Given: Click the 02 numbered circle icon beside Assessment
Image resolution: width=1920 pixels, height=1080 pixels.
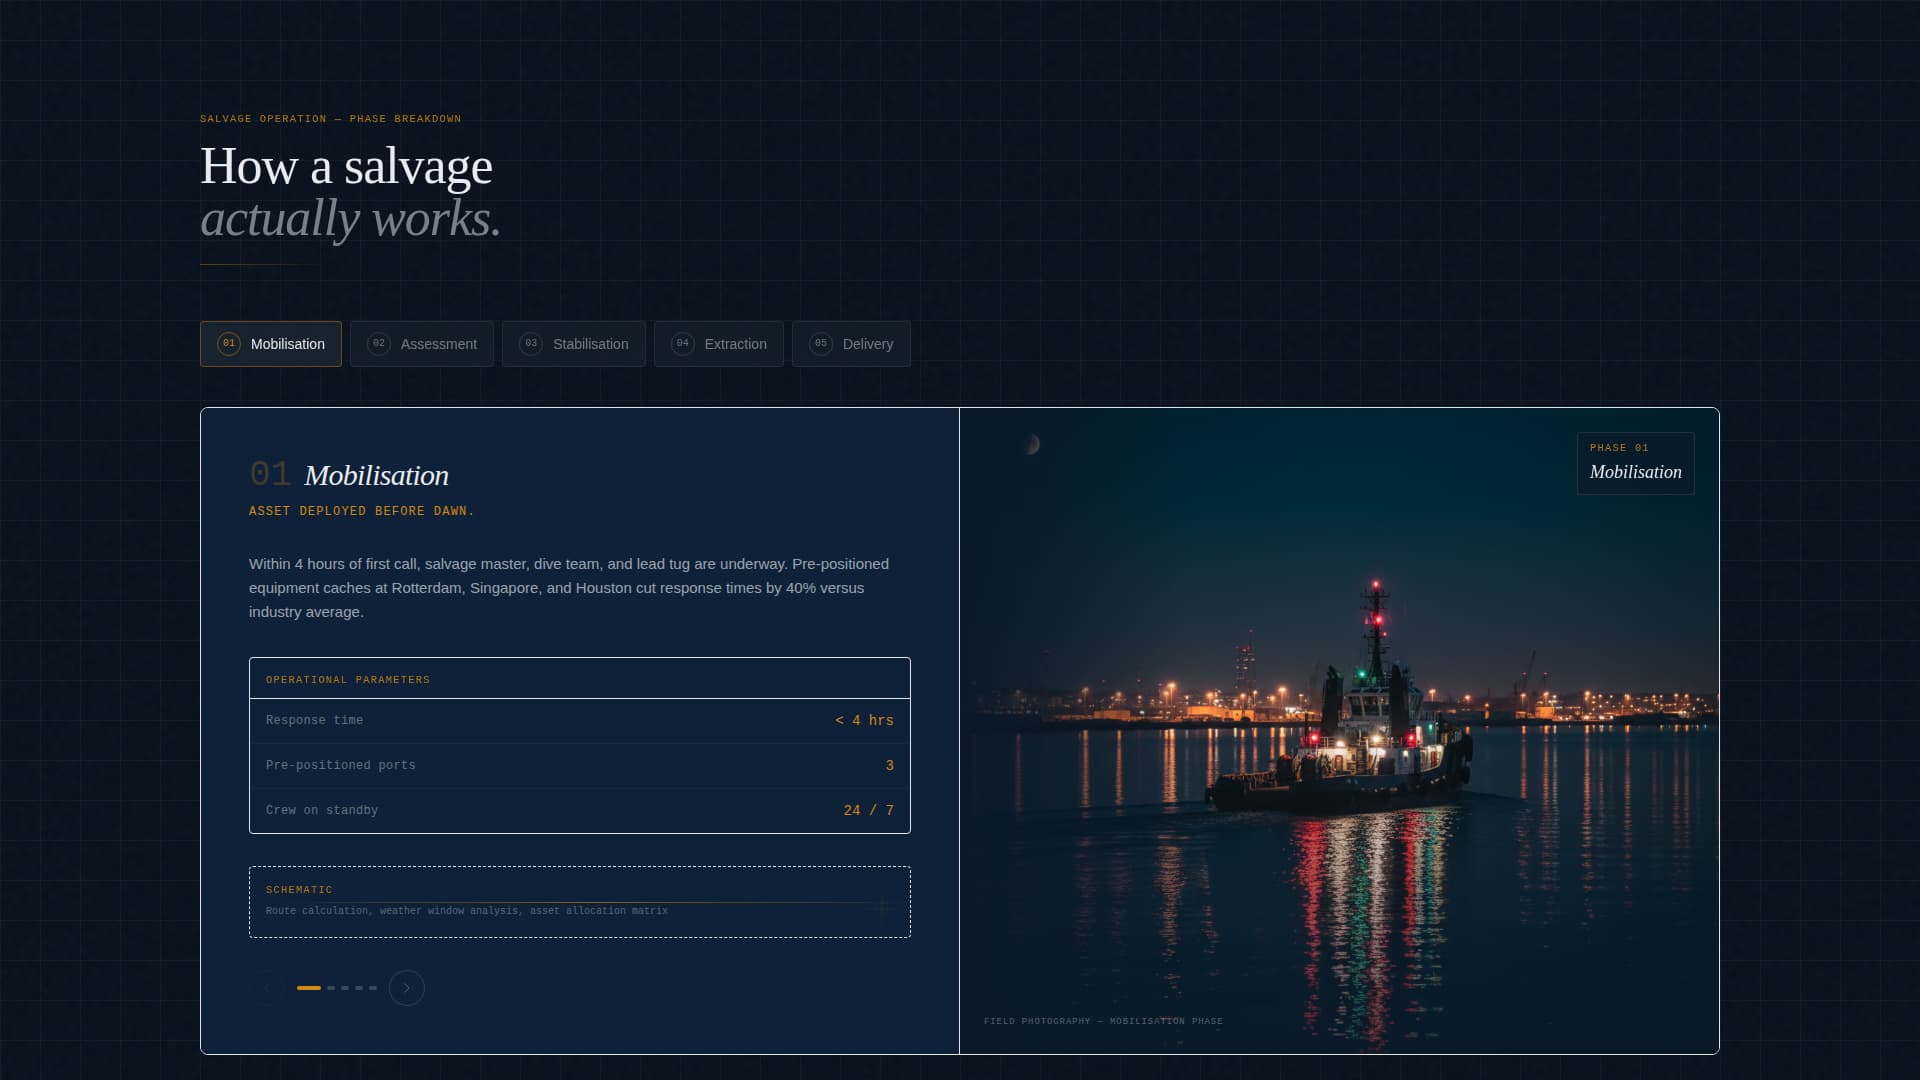Looking at the screenshot, I should pyautogui.click(x=379, y=343).
